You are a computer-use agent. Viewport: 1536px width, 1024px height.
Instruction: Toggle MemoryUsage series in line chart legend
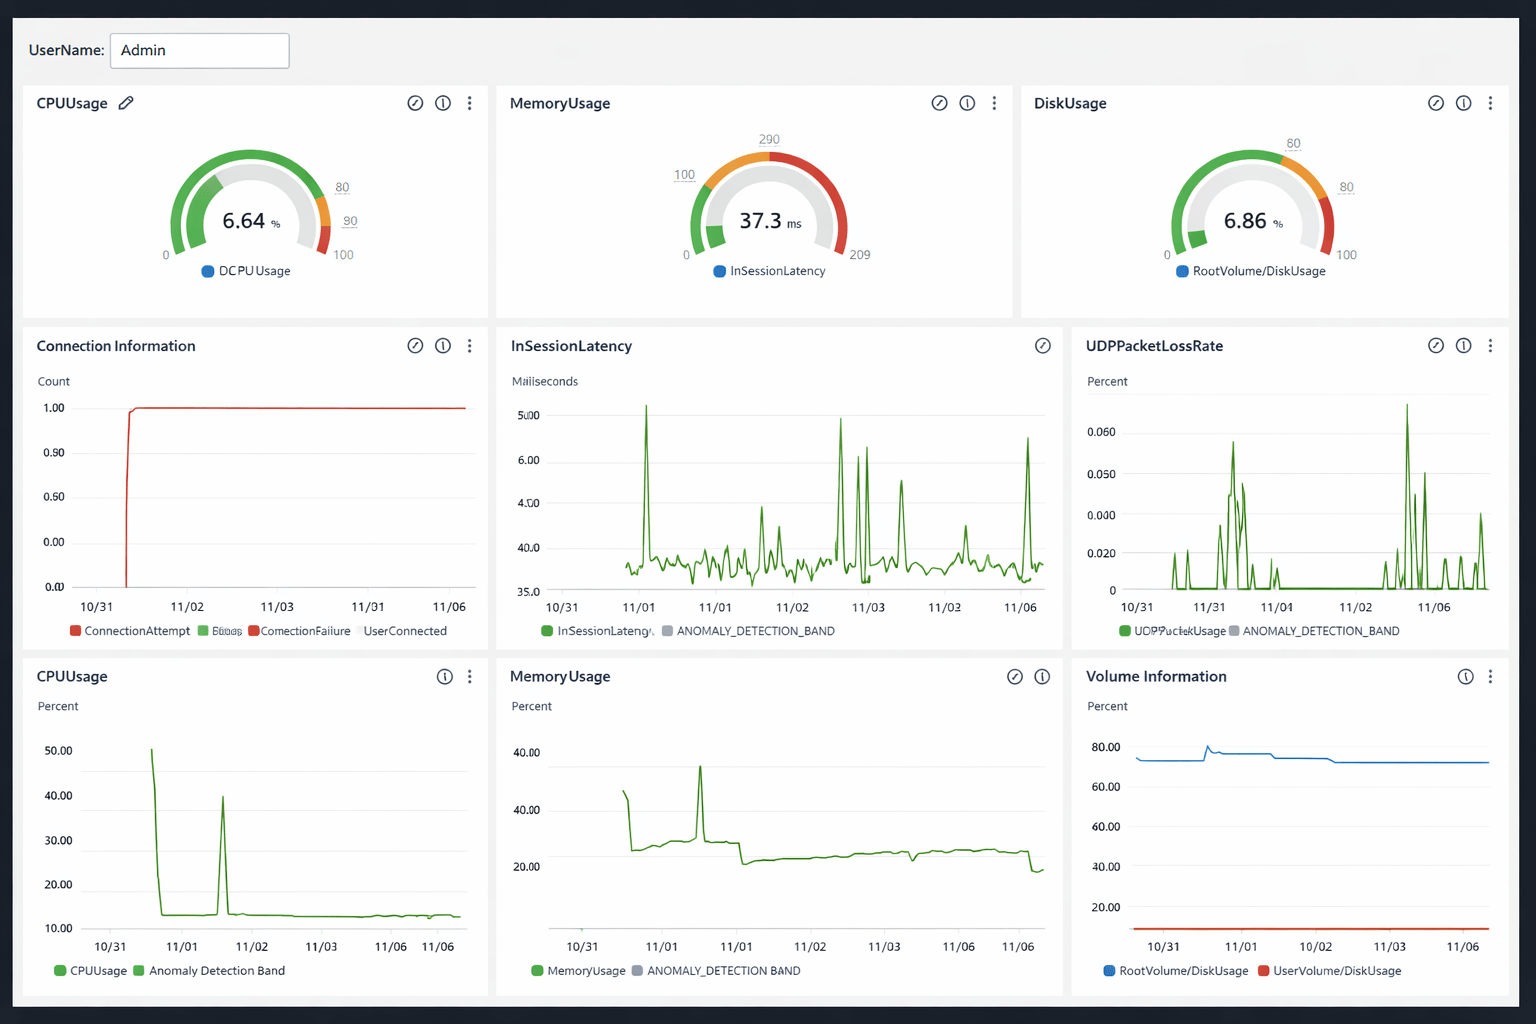[x=579, y=971]
